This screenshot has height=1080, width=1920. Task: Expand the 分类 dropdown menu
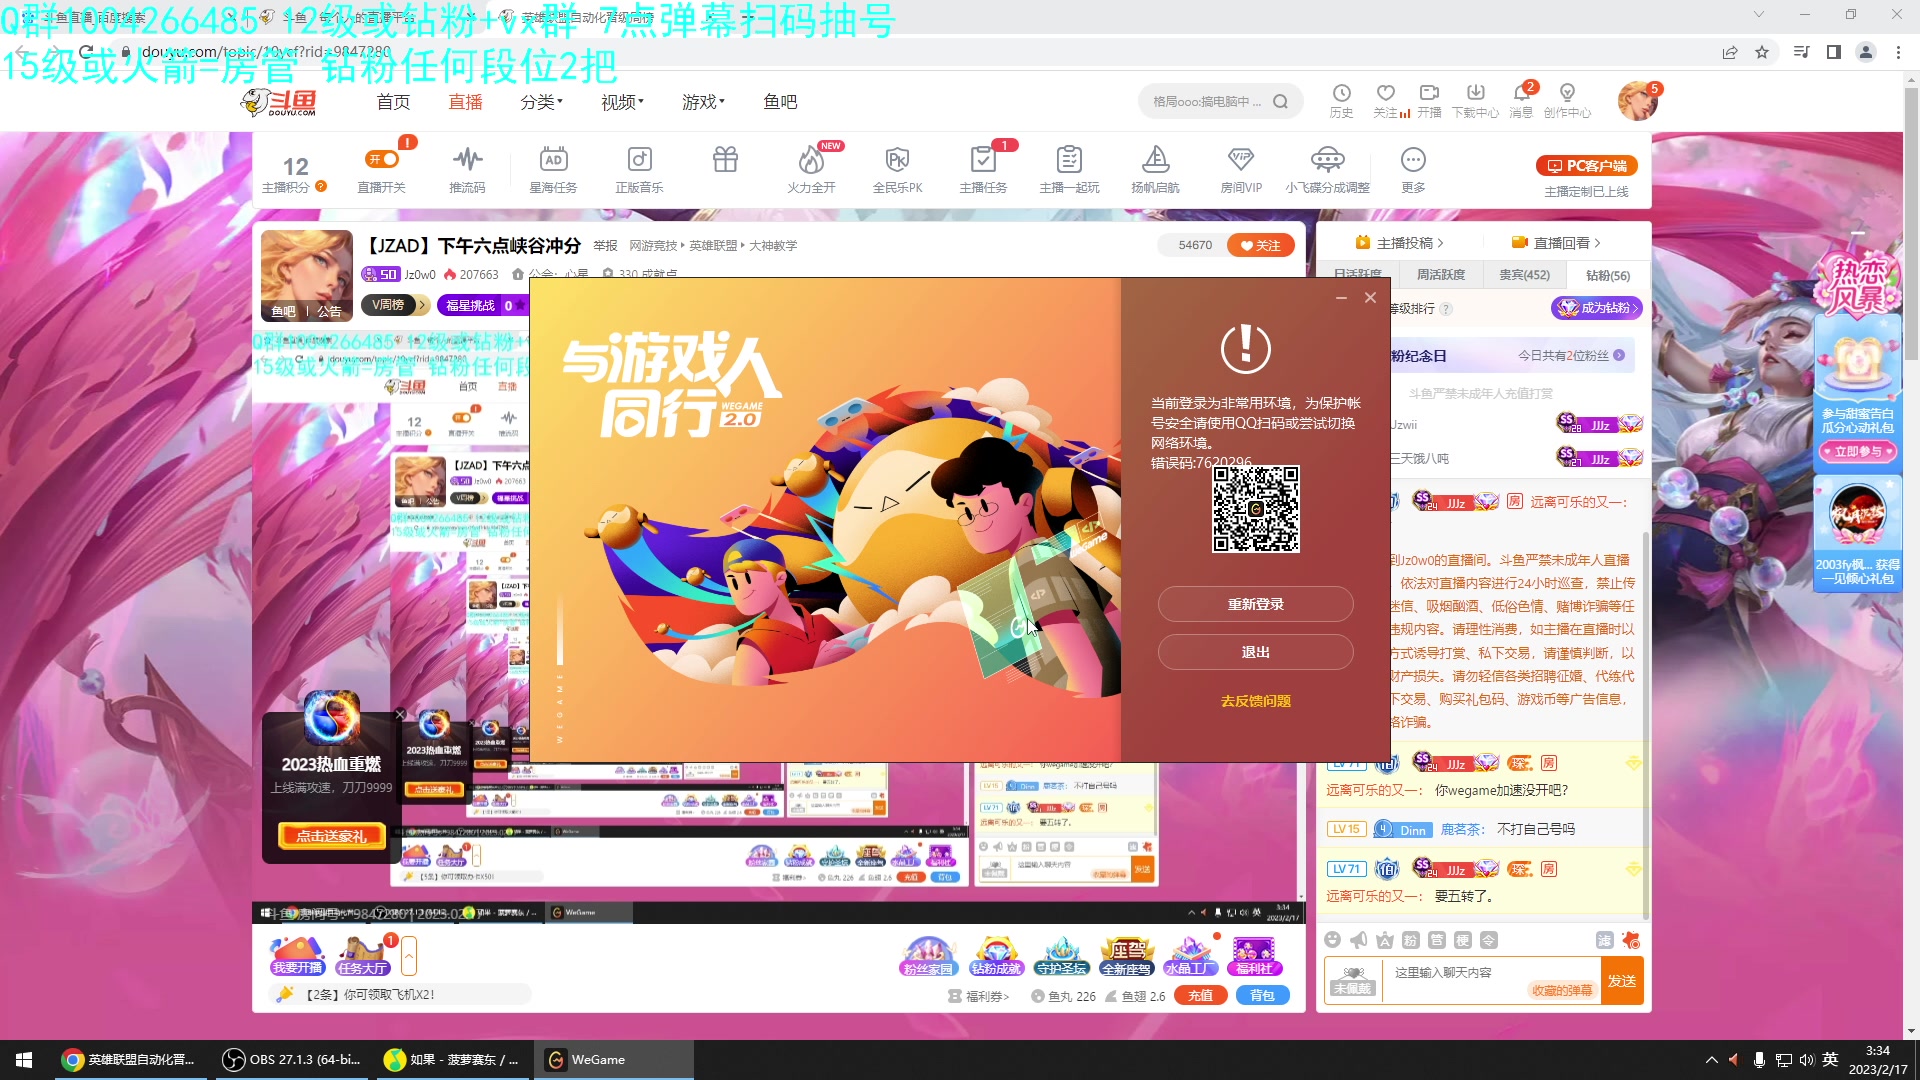[541, 102]
